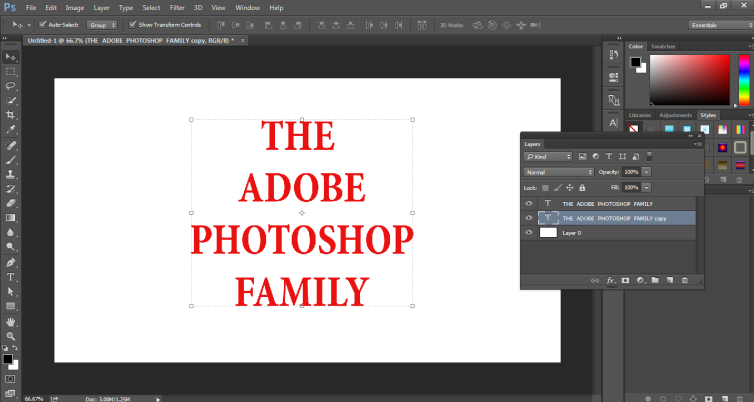The width and height of the screenshot is (754, 402).
Task: Open the Fill slider dropdown arrow
Action: (x=646, y=188)
